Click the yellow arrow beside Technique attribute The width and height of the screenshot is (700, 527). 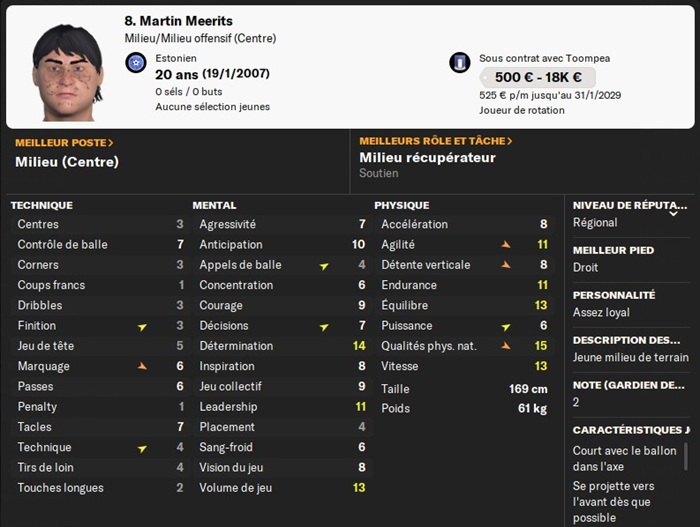click(x=142, y=447)
